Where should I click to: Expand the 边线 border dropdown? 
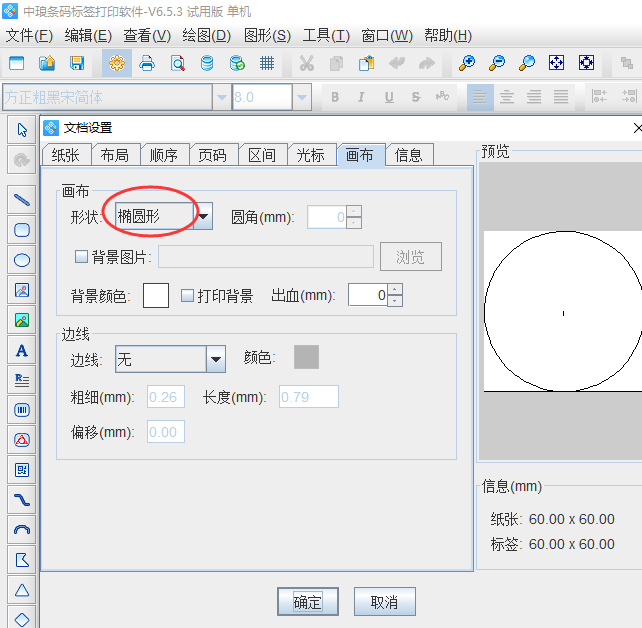click(x=215, y=359)
